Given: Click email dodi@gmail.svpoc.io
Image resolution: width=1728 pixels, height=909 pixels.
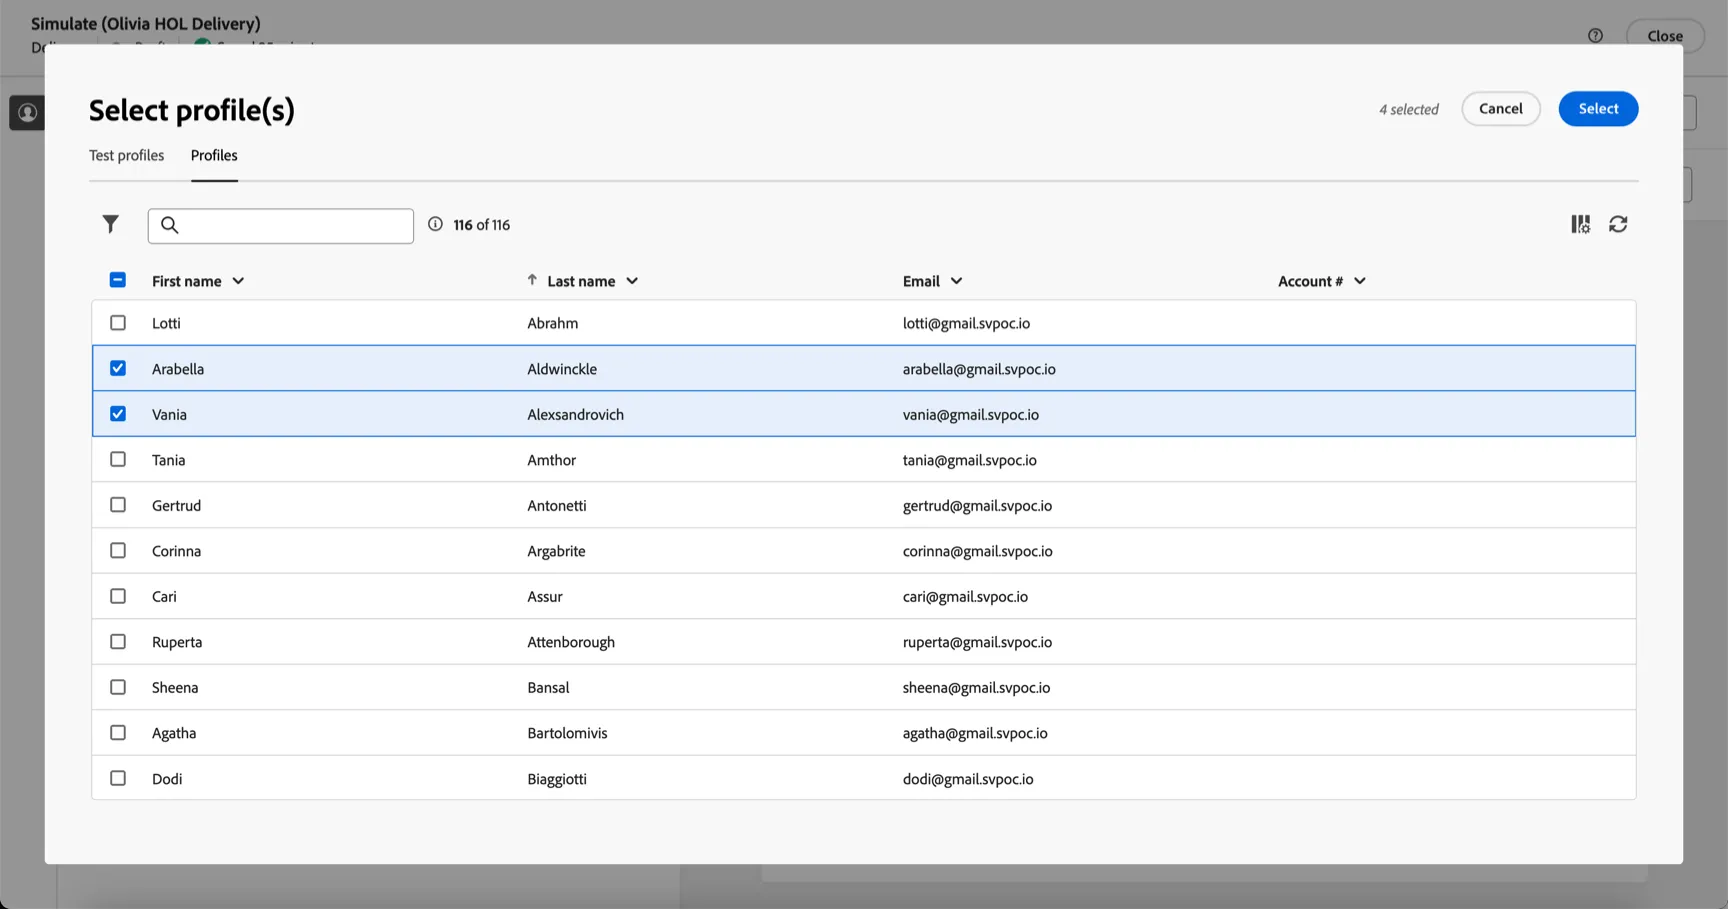Looking at the screenshot, I should tap(968, 779).
